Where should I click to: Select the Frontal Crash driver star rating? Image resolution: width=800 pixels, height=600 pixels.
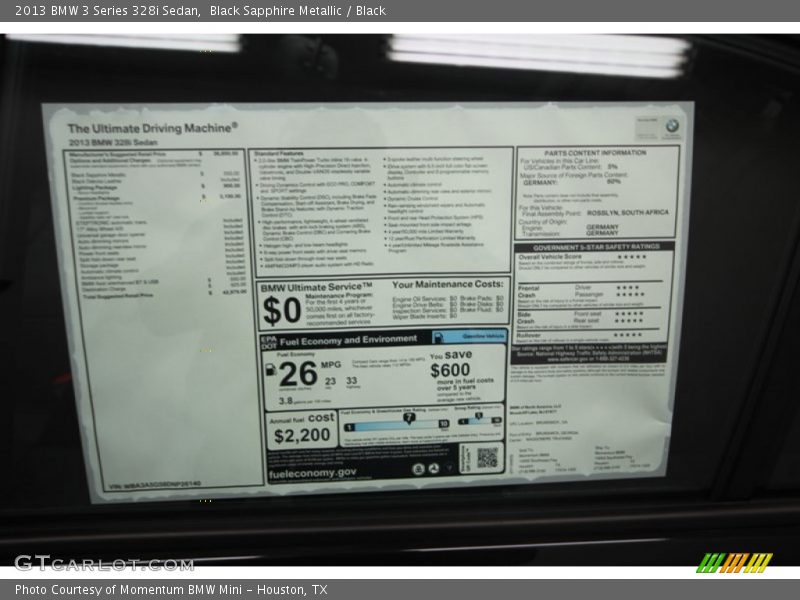pos(630,286)
